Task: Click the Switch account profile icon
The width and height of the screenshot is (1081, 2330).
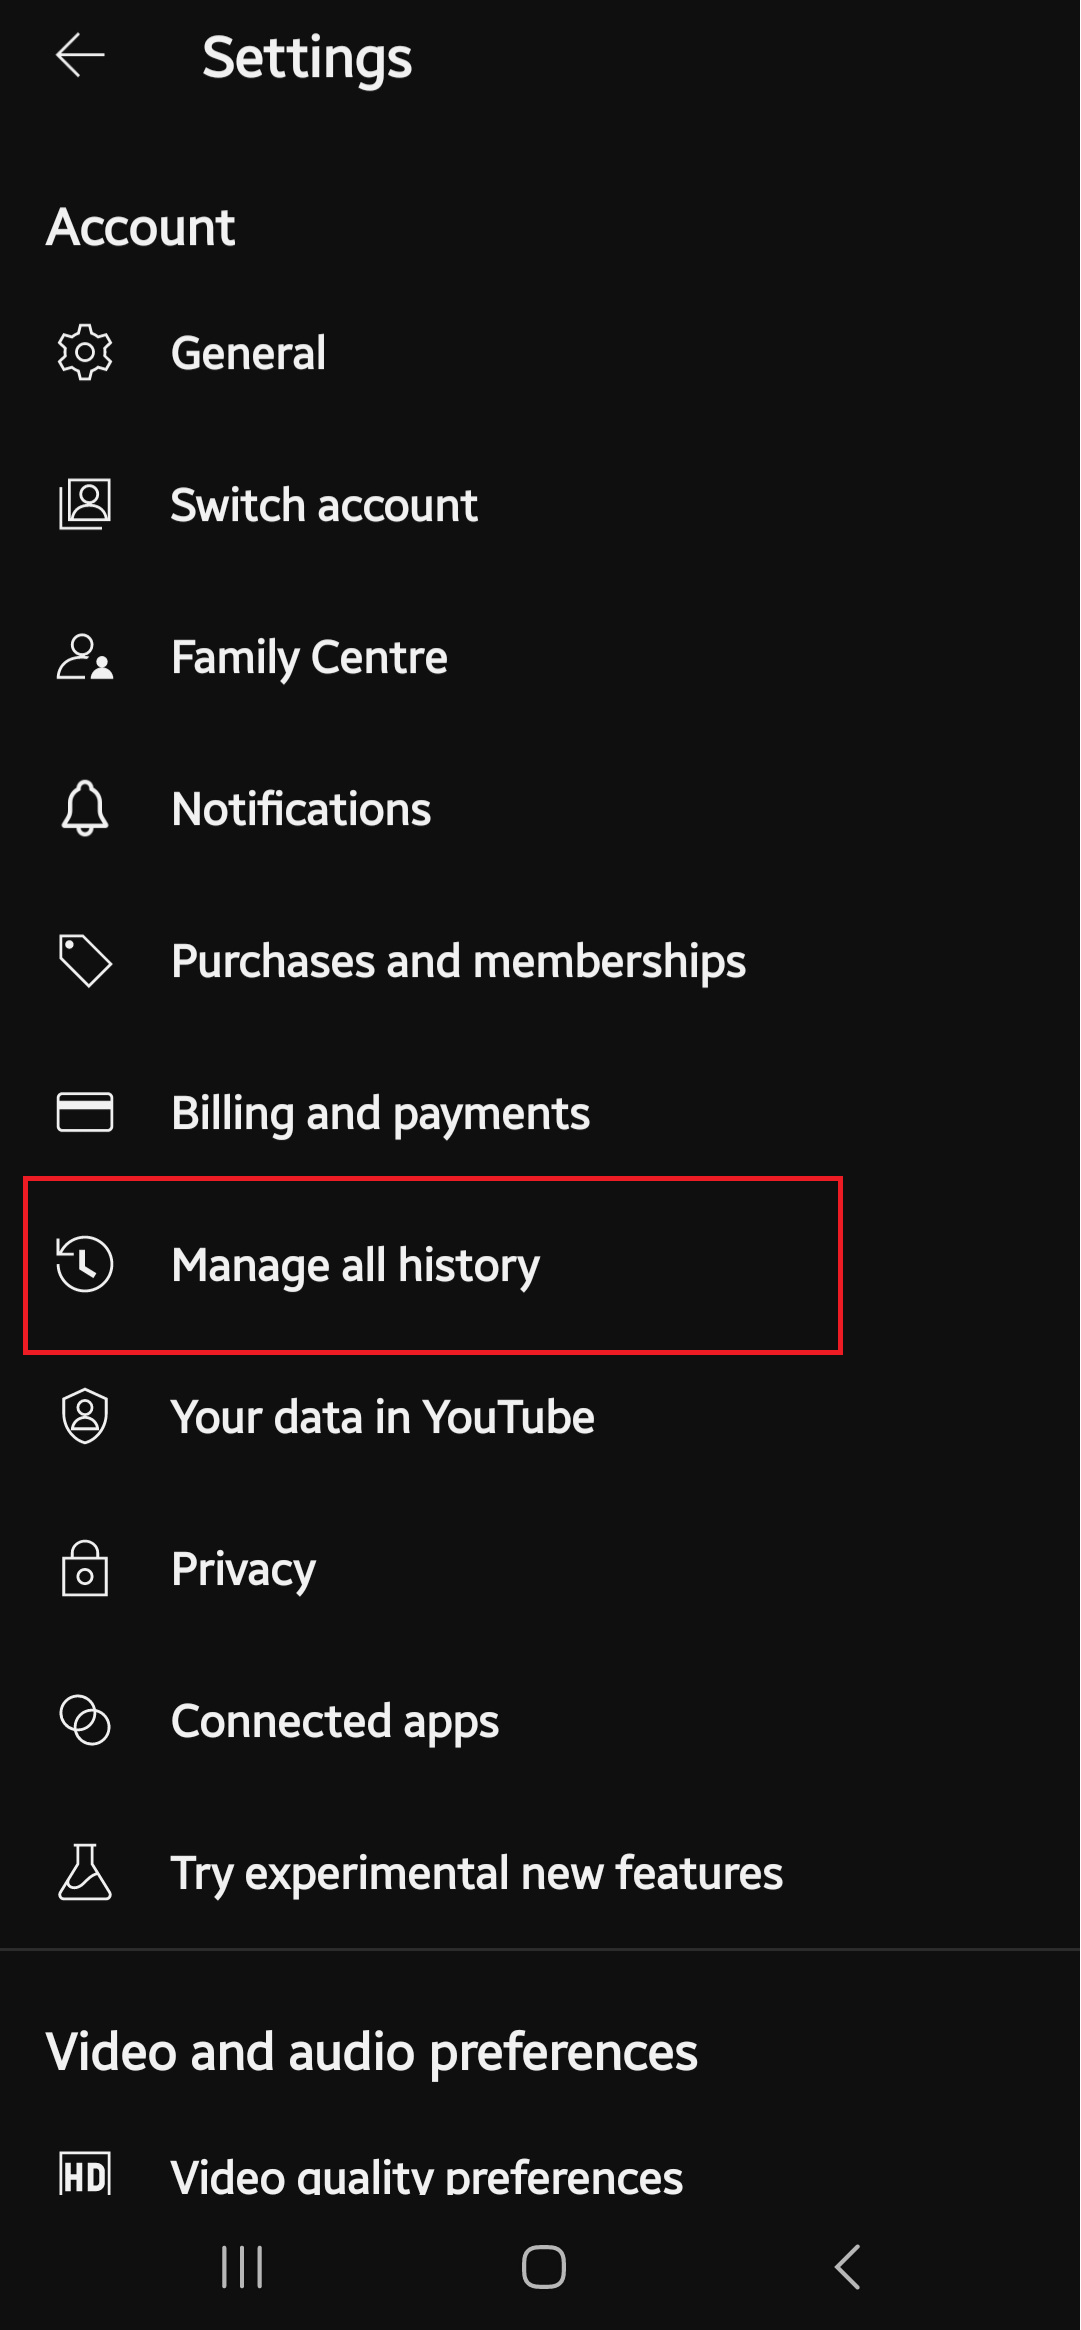Action: (x=86, y=505)
